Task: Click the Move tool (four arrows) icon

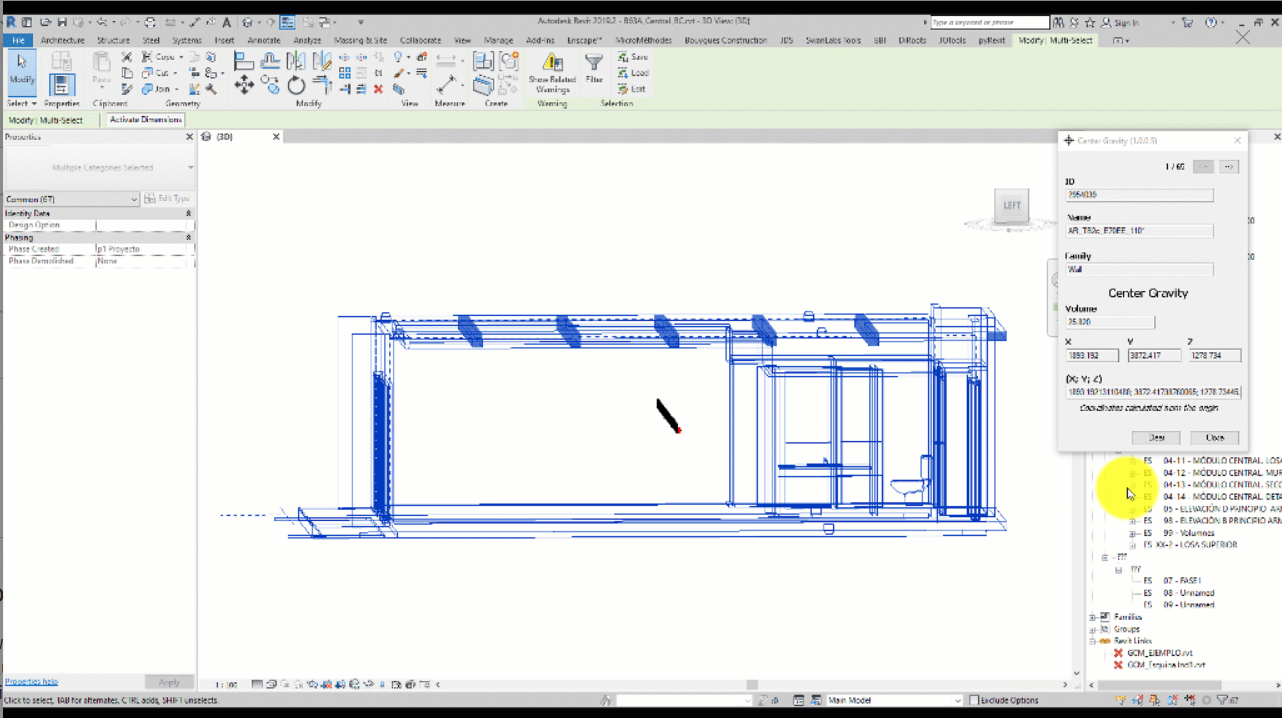Action: click(244, 85)
